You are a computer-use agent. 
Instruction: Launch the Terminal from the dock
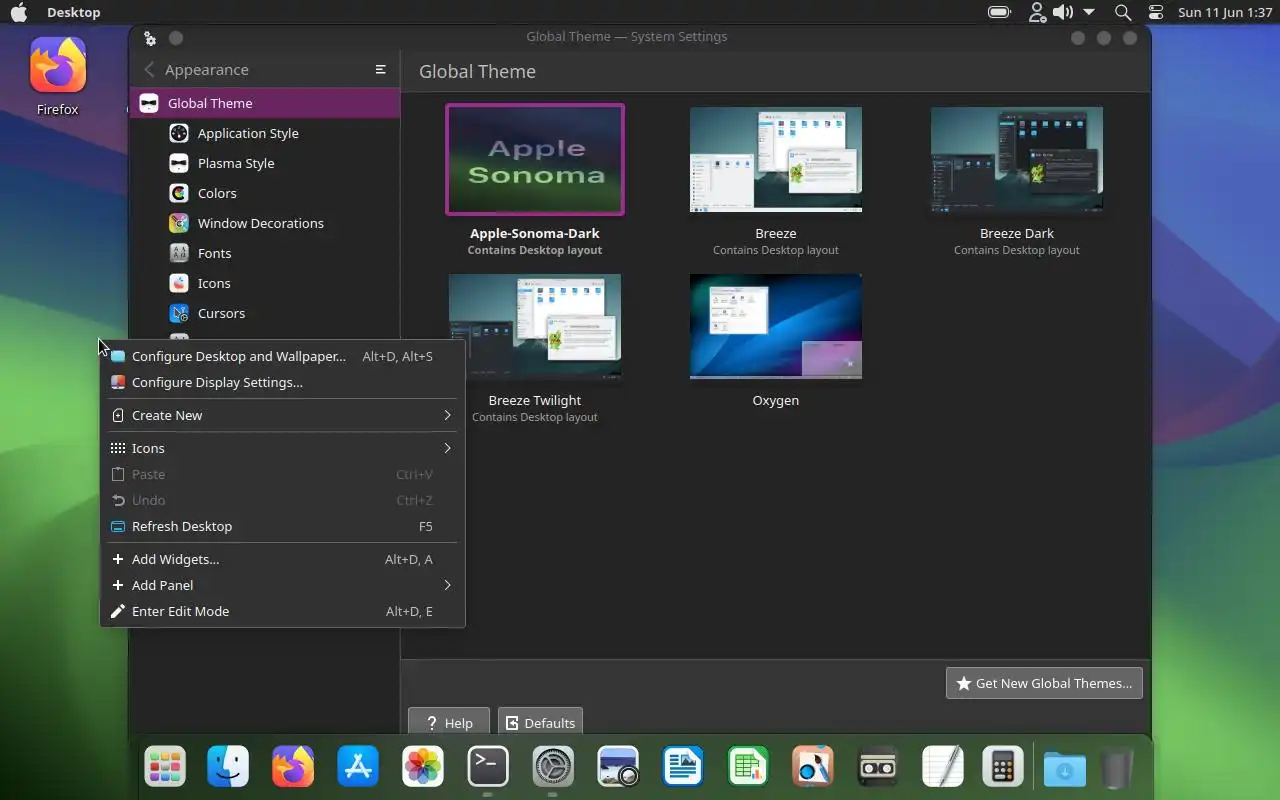[488, 767]
